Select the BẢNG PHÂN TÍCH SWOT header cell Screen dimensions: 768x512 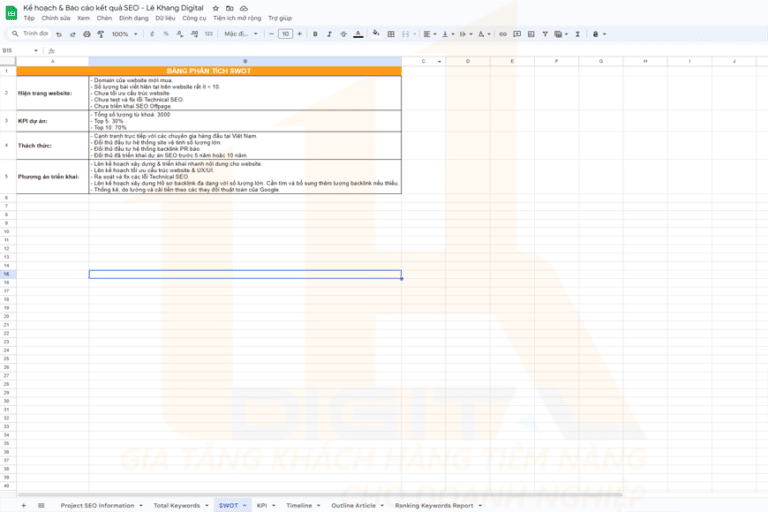(209, 71)
